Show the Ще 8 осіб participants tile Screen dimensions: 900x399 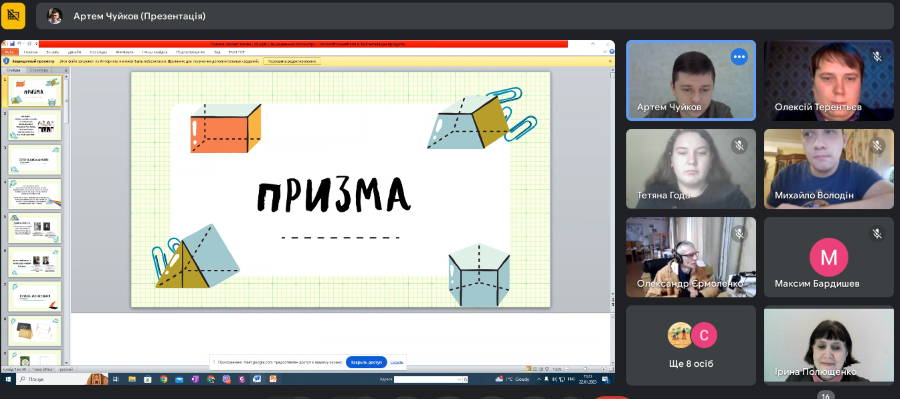coord(691,345)
